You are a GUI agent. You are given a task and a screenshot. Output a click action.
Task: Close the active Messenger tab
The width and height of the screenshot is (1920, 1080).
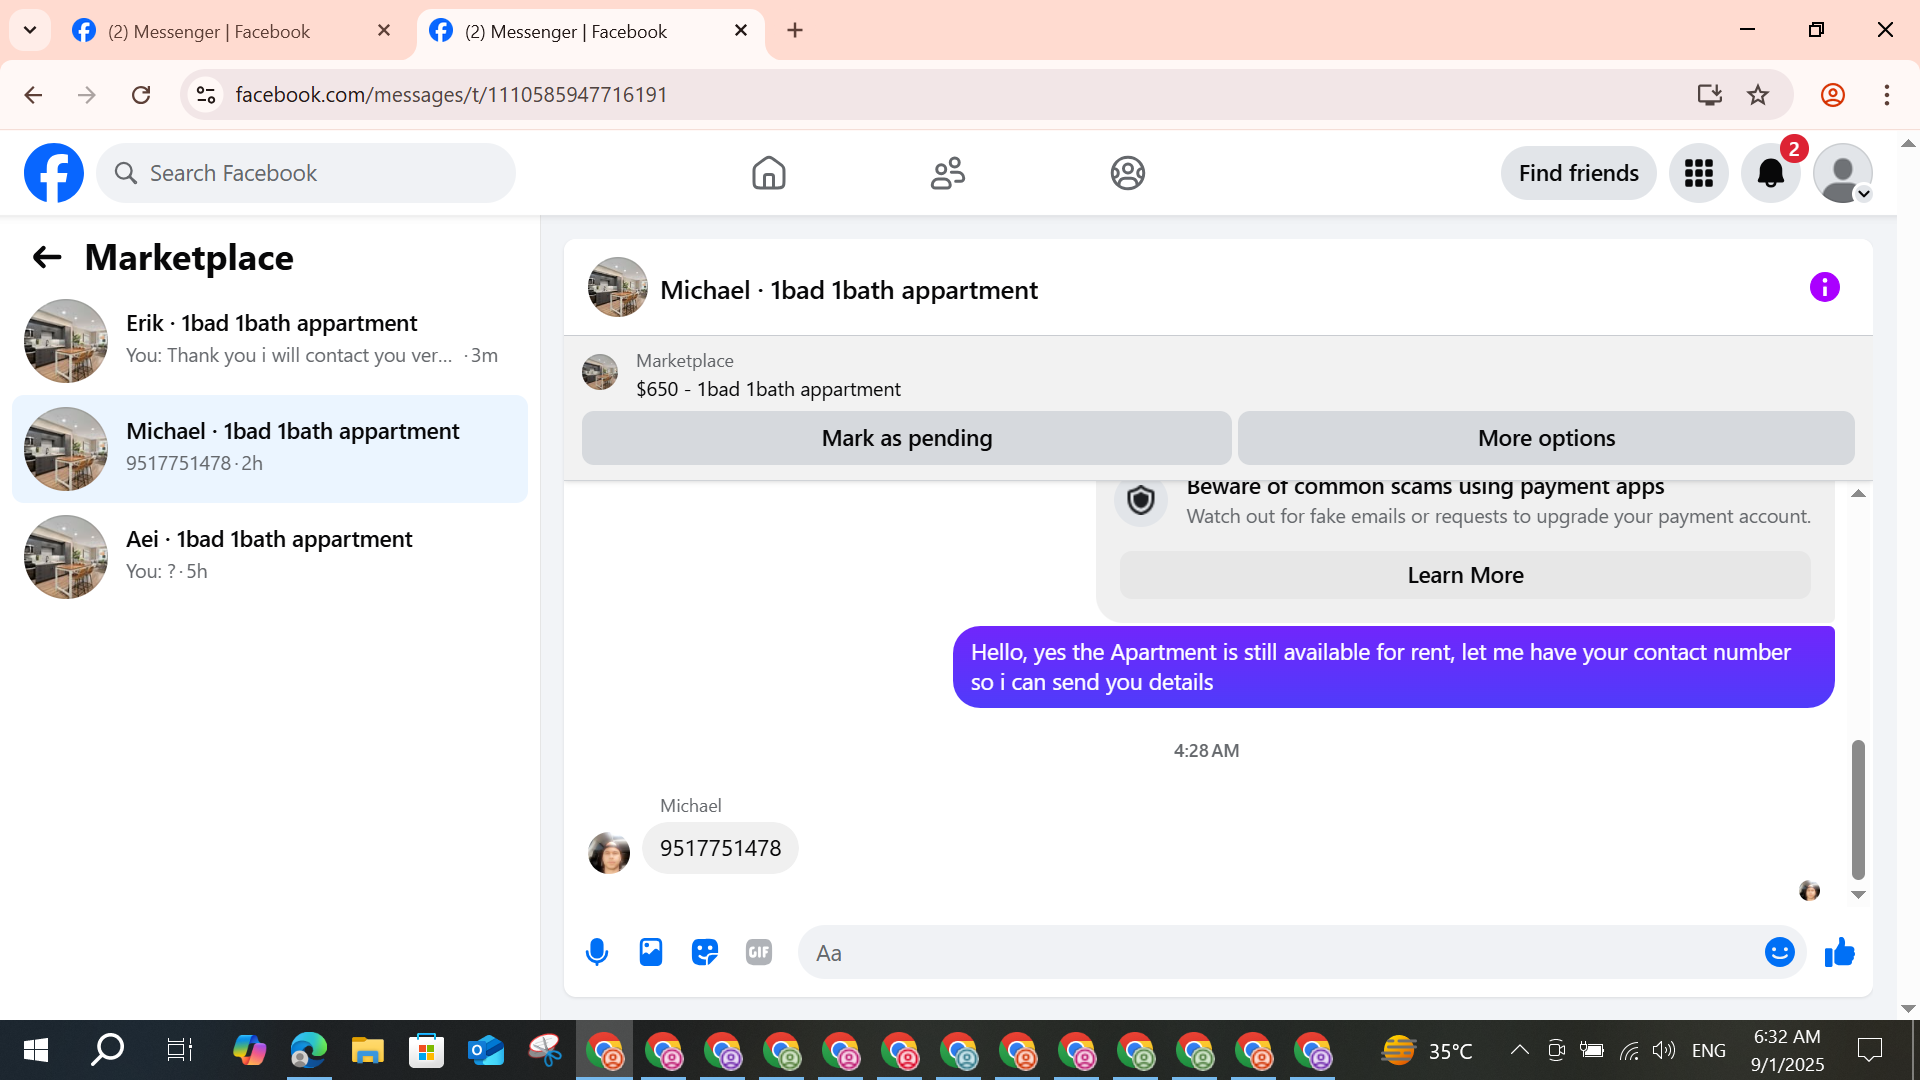tap(741, 30)
